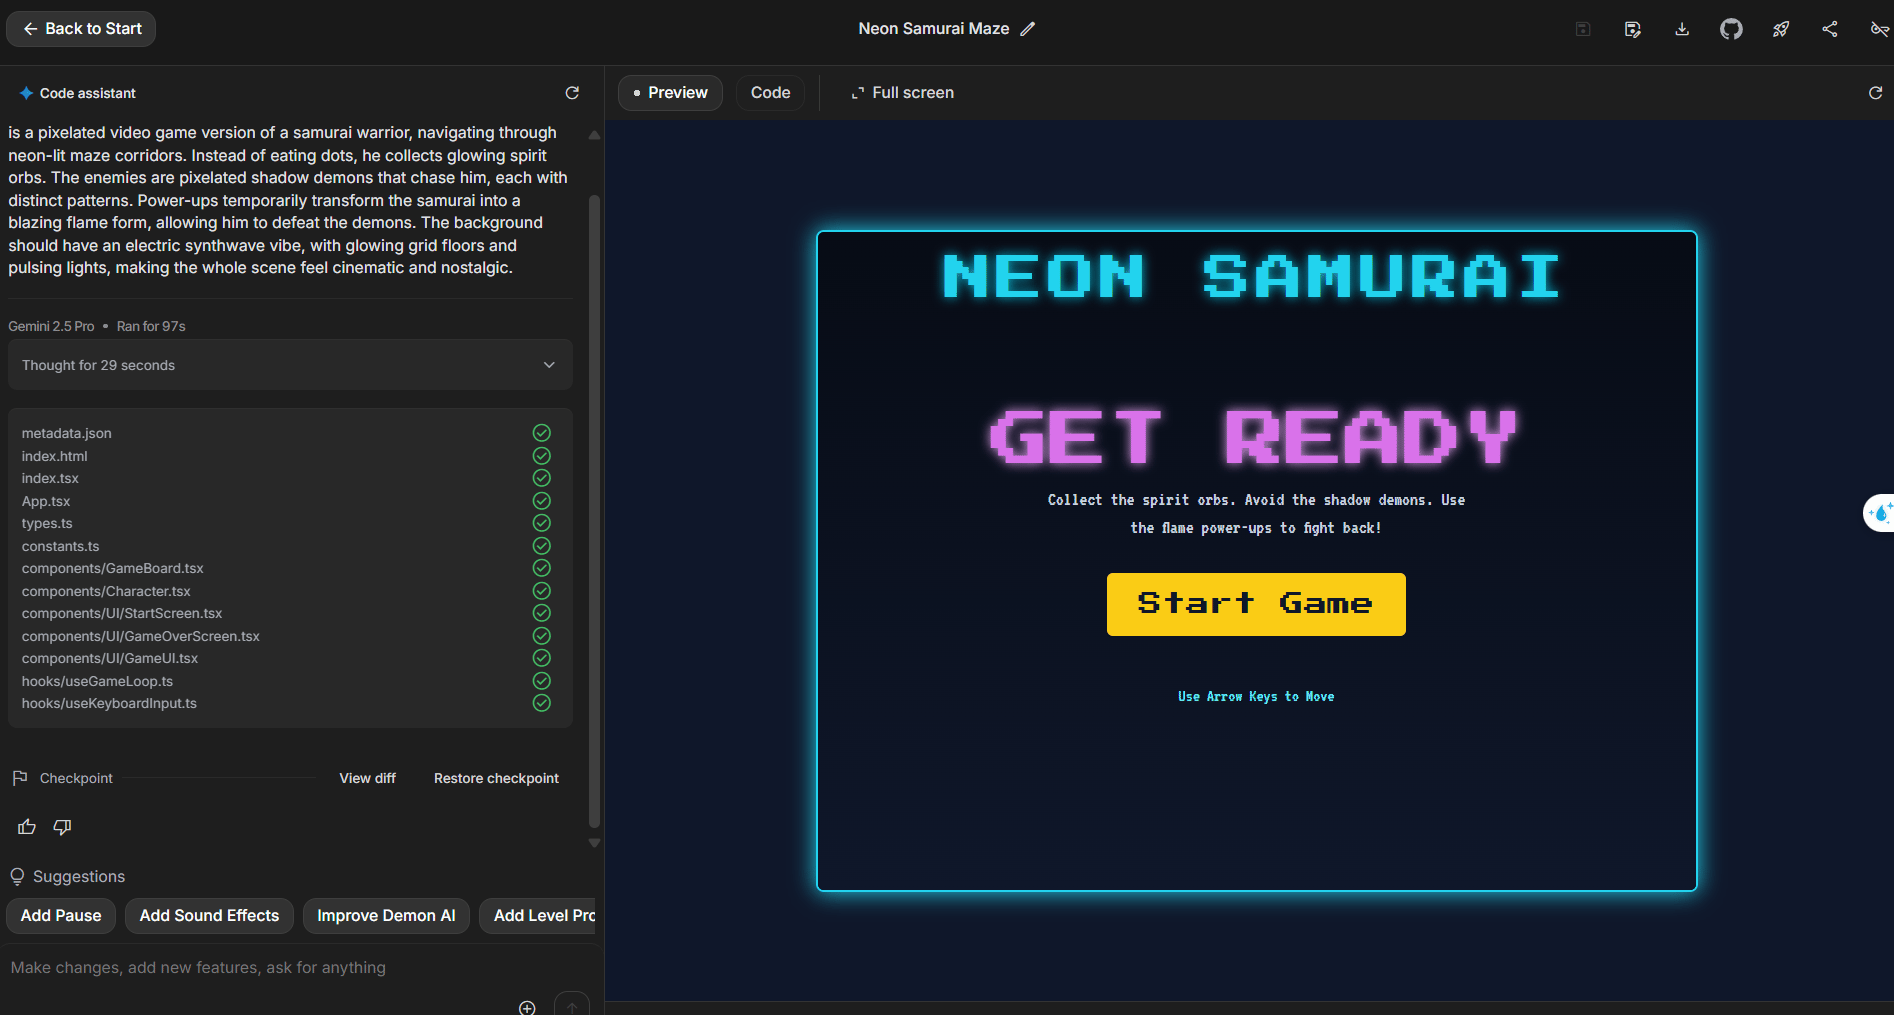Switch to the Code tab
The image size is (1894, 1015).
[770, 93]
